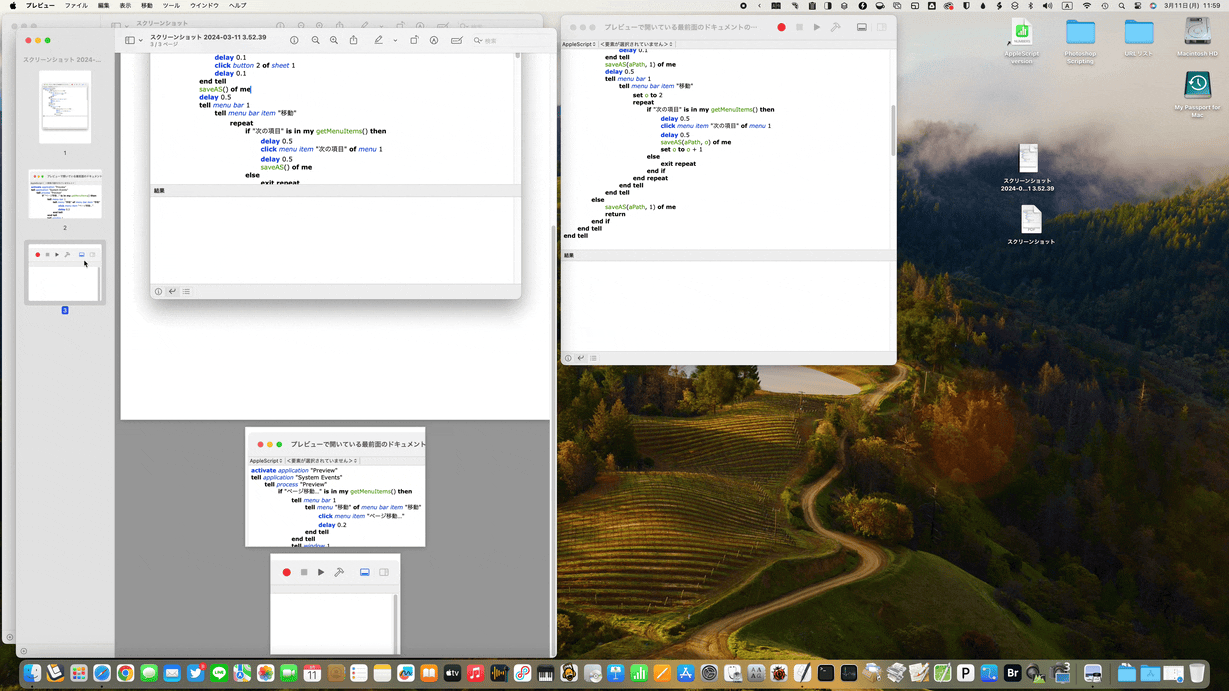This screenshot has width=1229, height=691.
Task: Open the ファイル menu in the menu bar
Action: [x=76, y=6]
